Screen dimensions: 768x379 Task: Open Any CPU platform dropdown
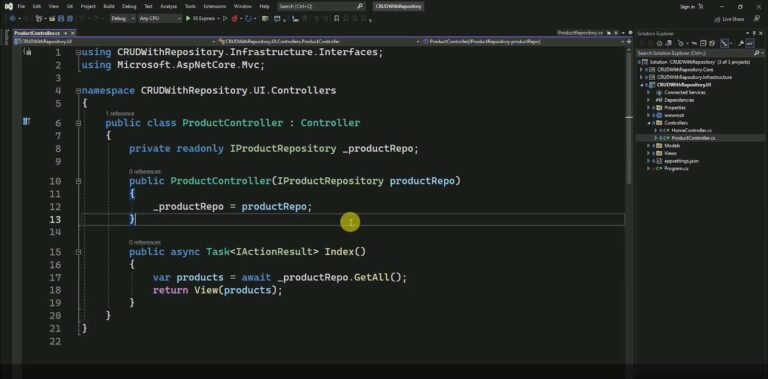pos(160,18)
